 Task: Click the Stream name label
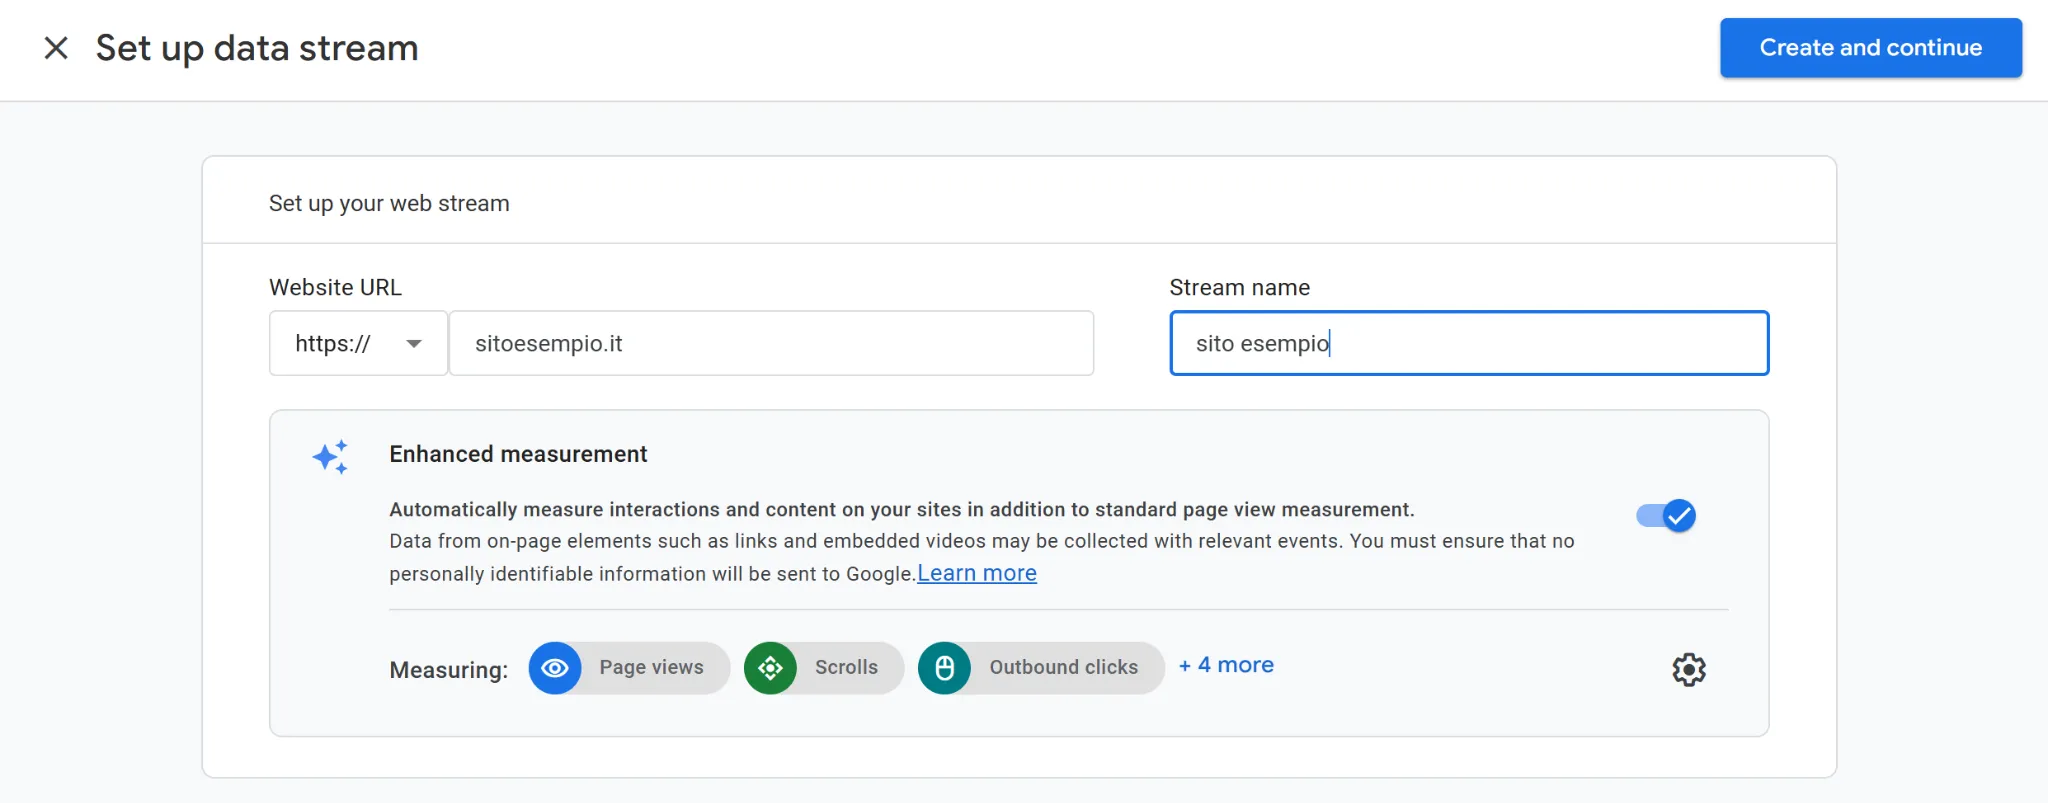pos(1239,288)
